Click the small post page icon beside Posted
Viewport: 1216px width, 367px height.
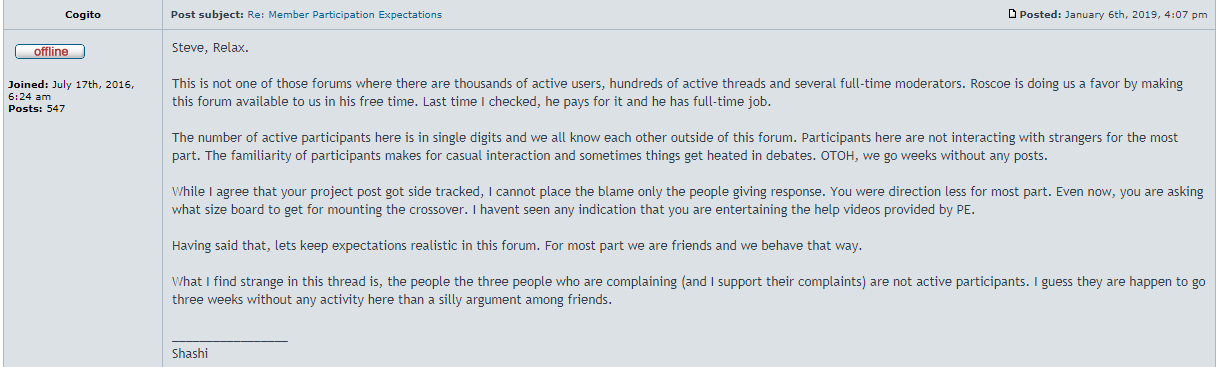tap(1013, 14)
